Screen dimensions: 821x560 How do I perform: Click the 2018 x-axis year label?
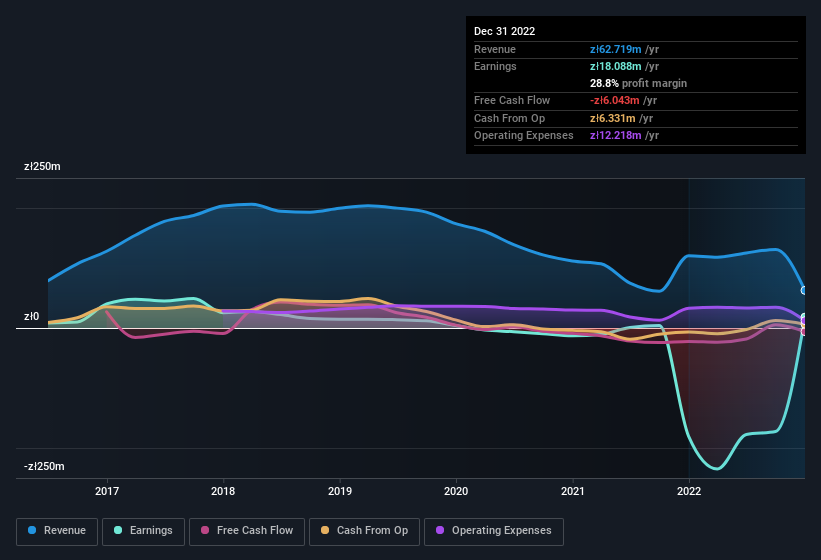(x=223, y=491)
